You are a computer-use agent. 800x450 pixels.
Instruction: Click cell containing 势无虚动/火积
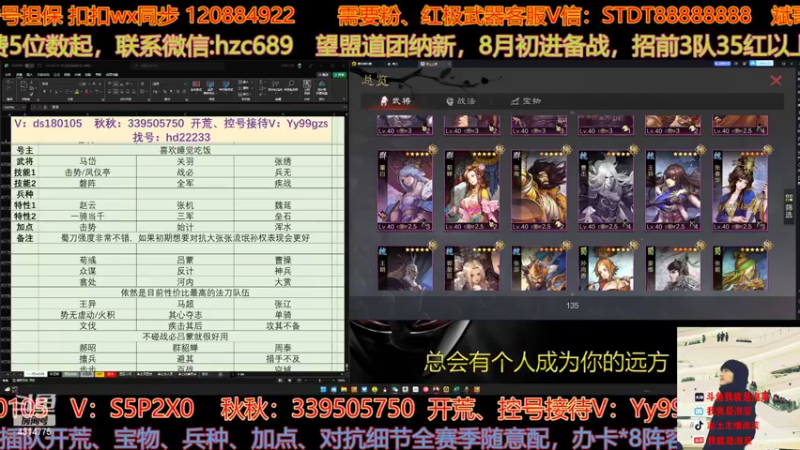tap(87, 315)
